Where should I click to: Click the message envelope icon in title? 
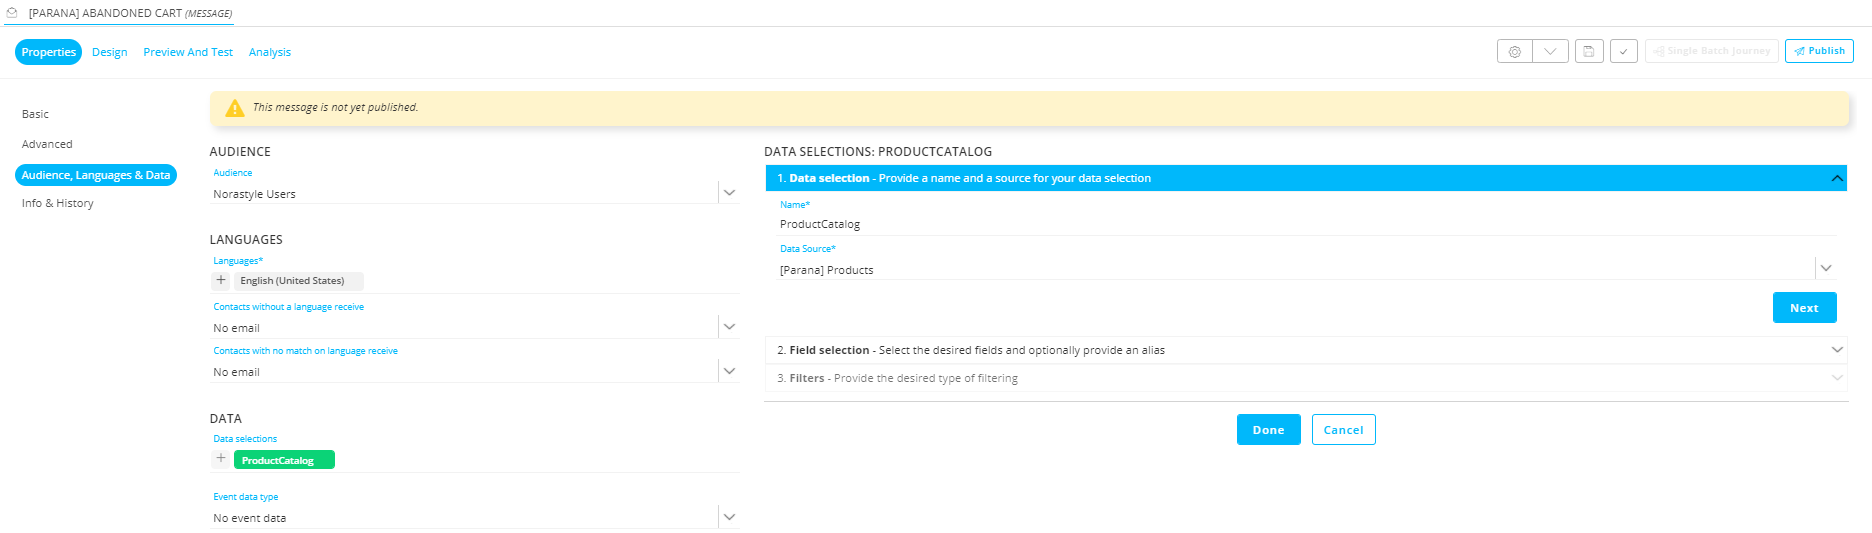[12, 13]
